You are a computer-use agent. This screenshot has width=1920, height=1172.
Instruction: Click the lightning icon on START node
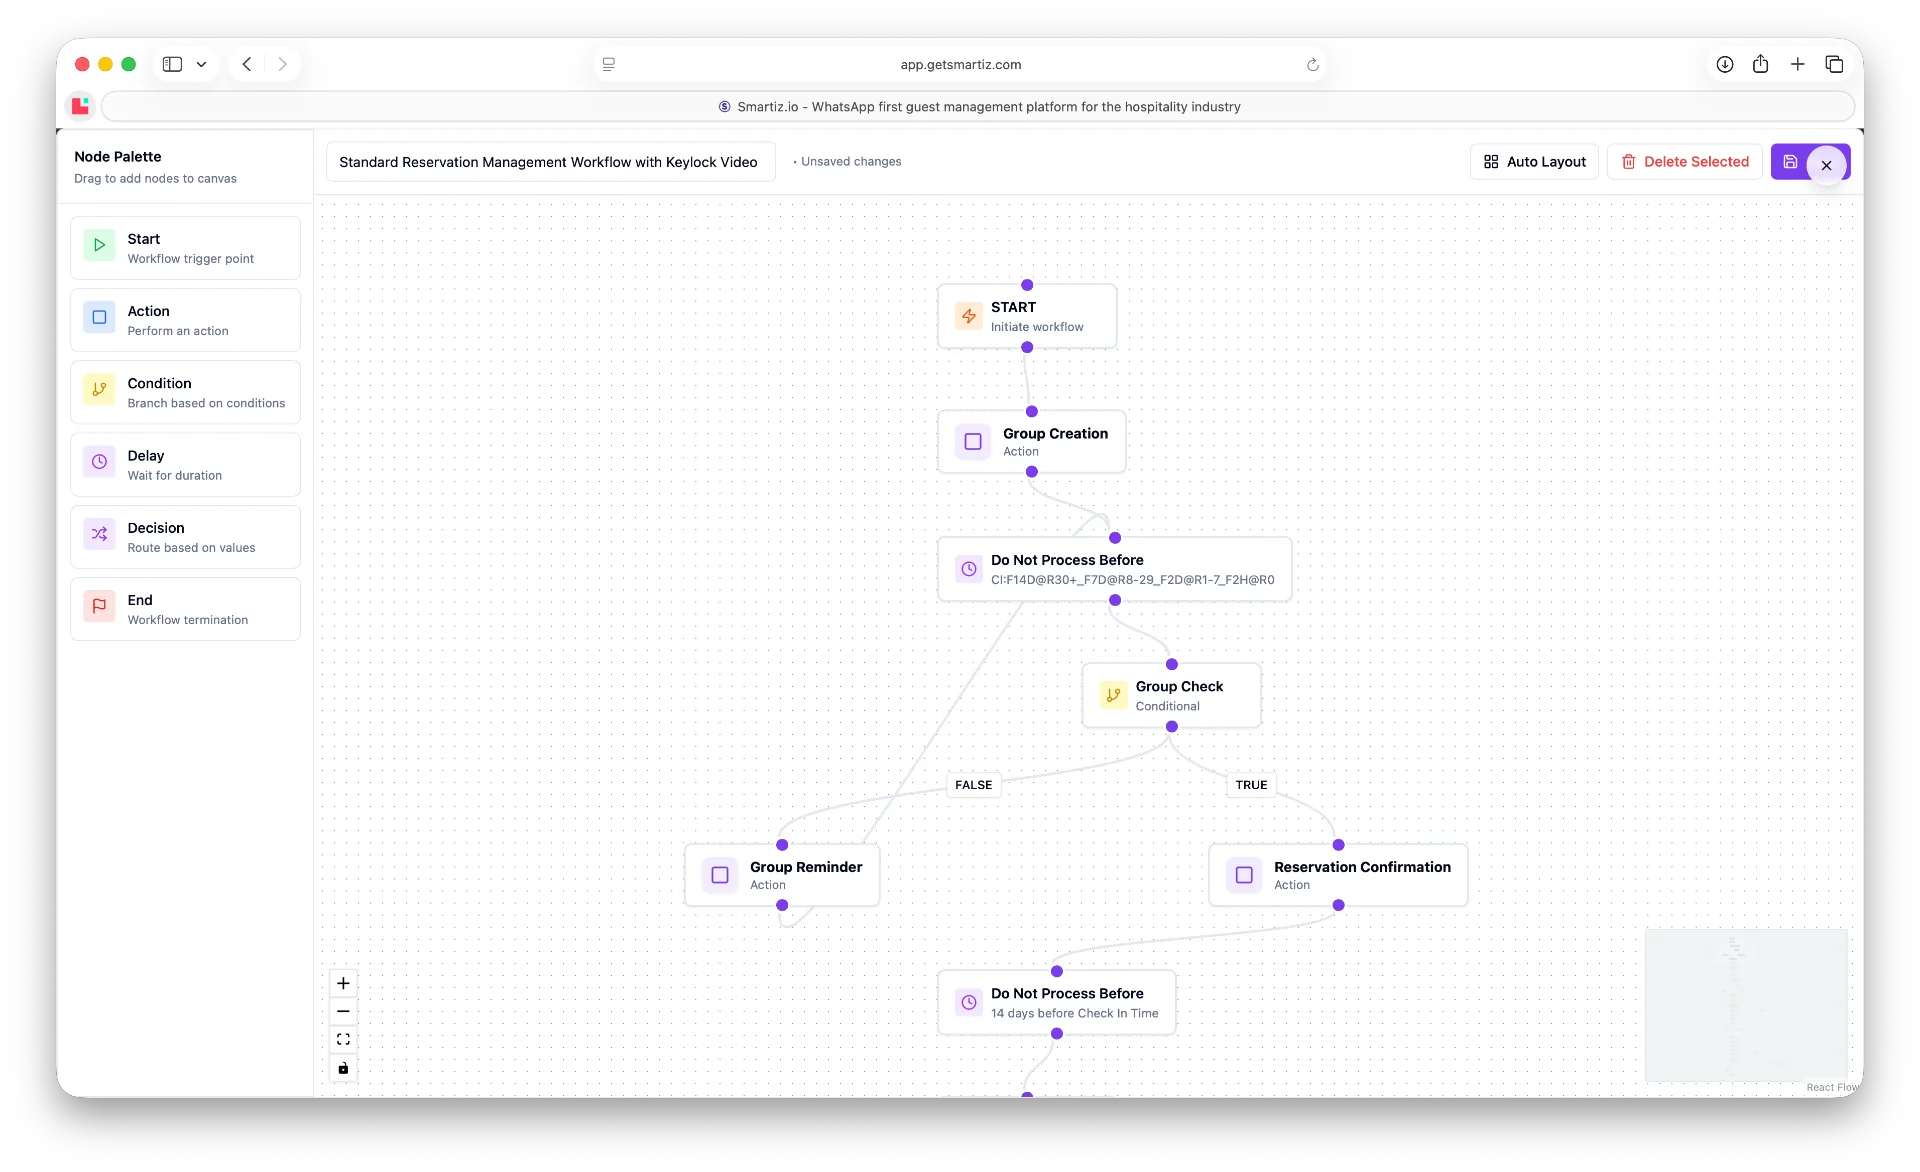(x=968, y=316)
